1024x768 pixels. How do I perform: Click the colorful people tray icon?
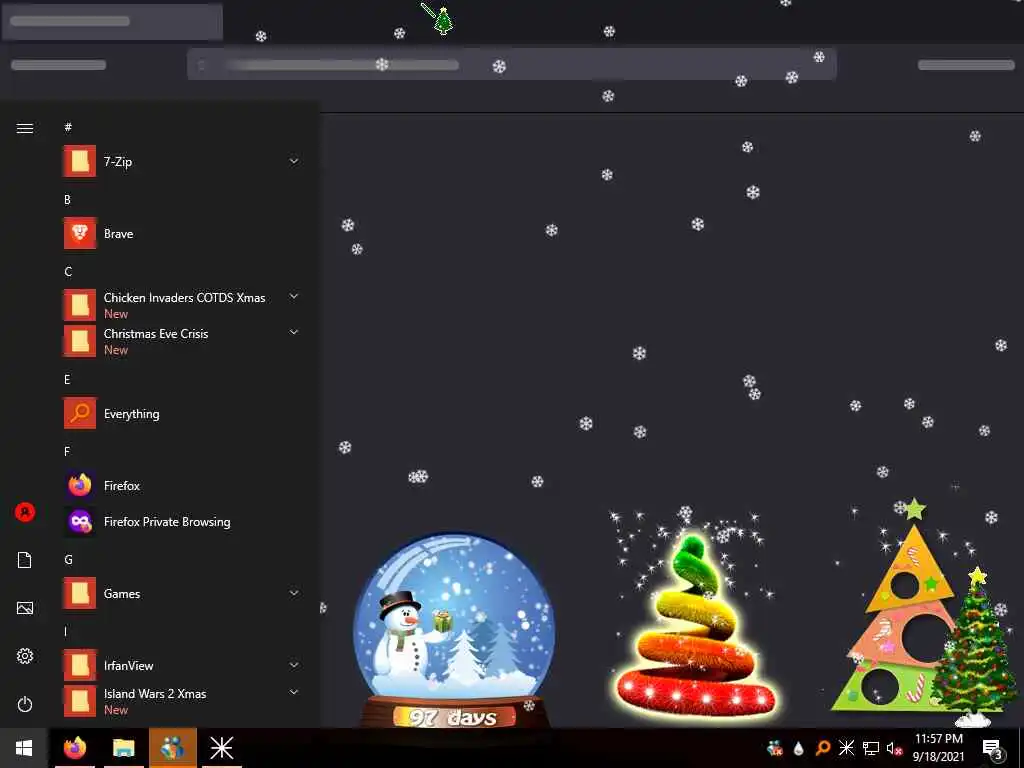tap(775, 748)
